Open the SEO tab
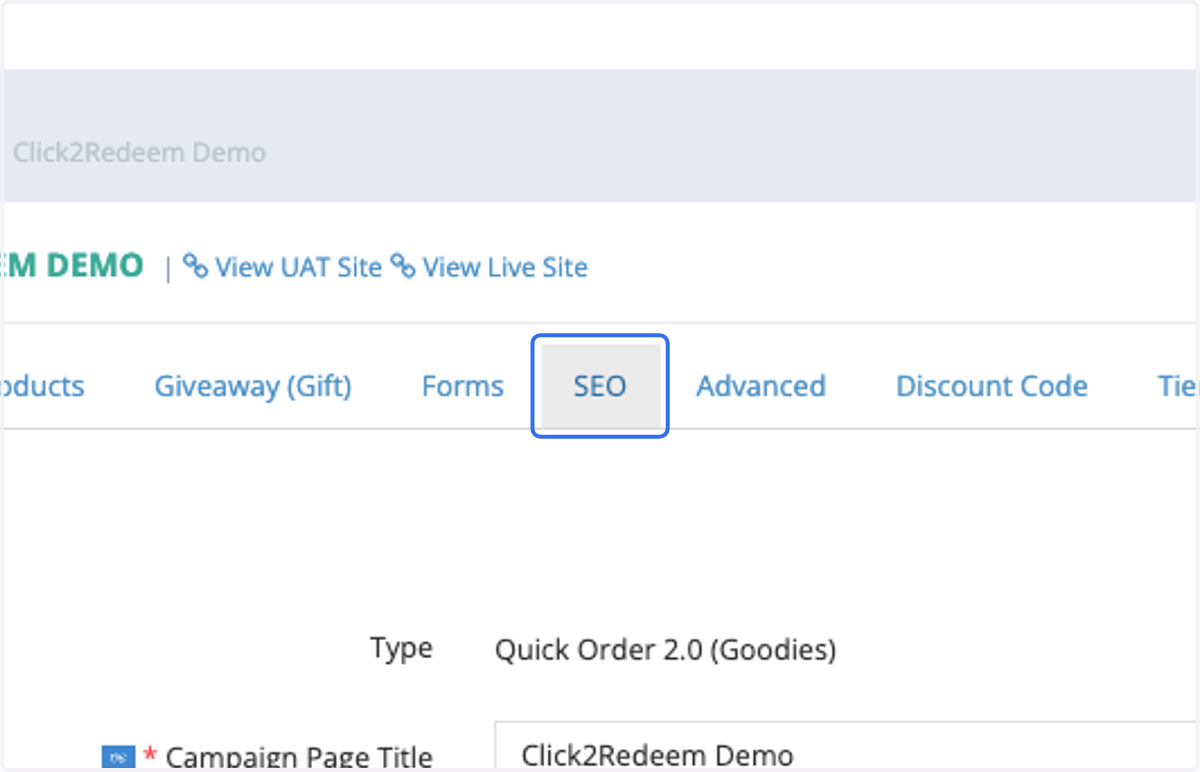 coord(600,386)
